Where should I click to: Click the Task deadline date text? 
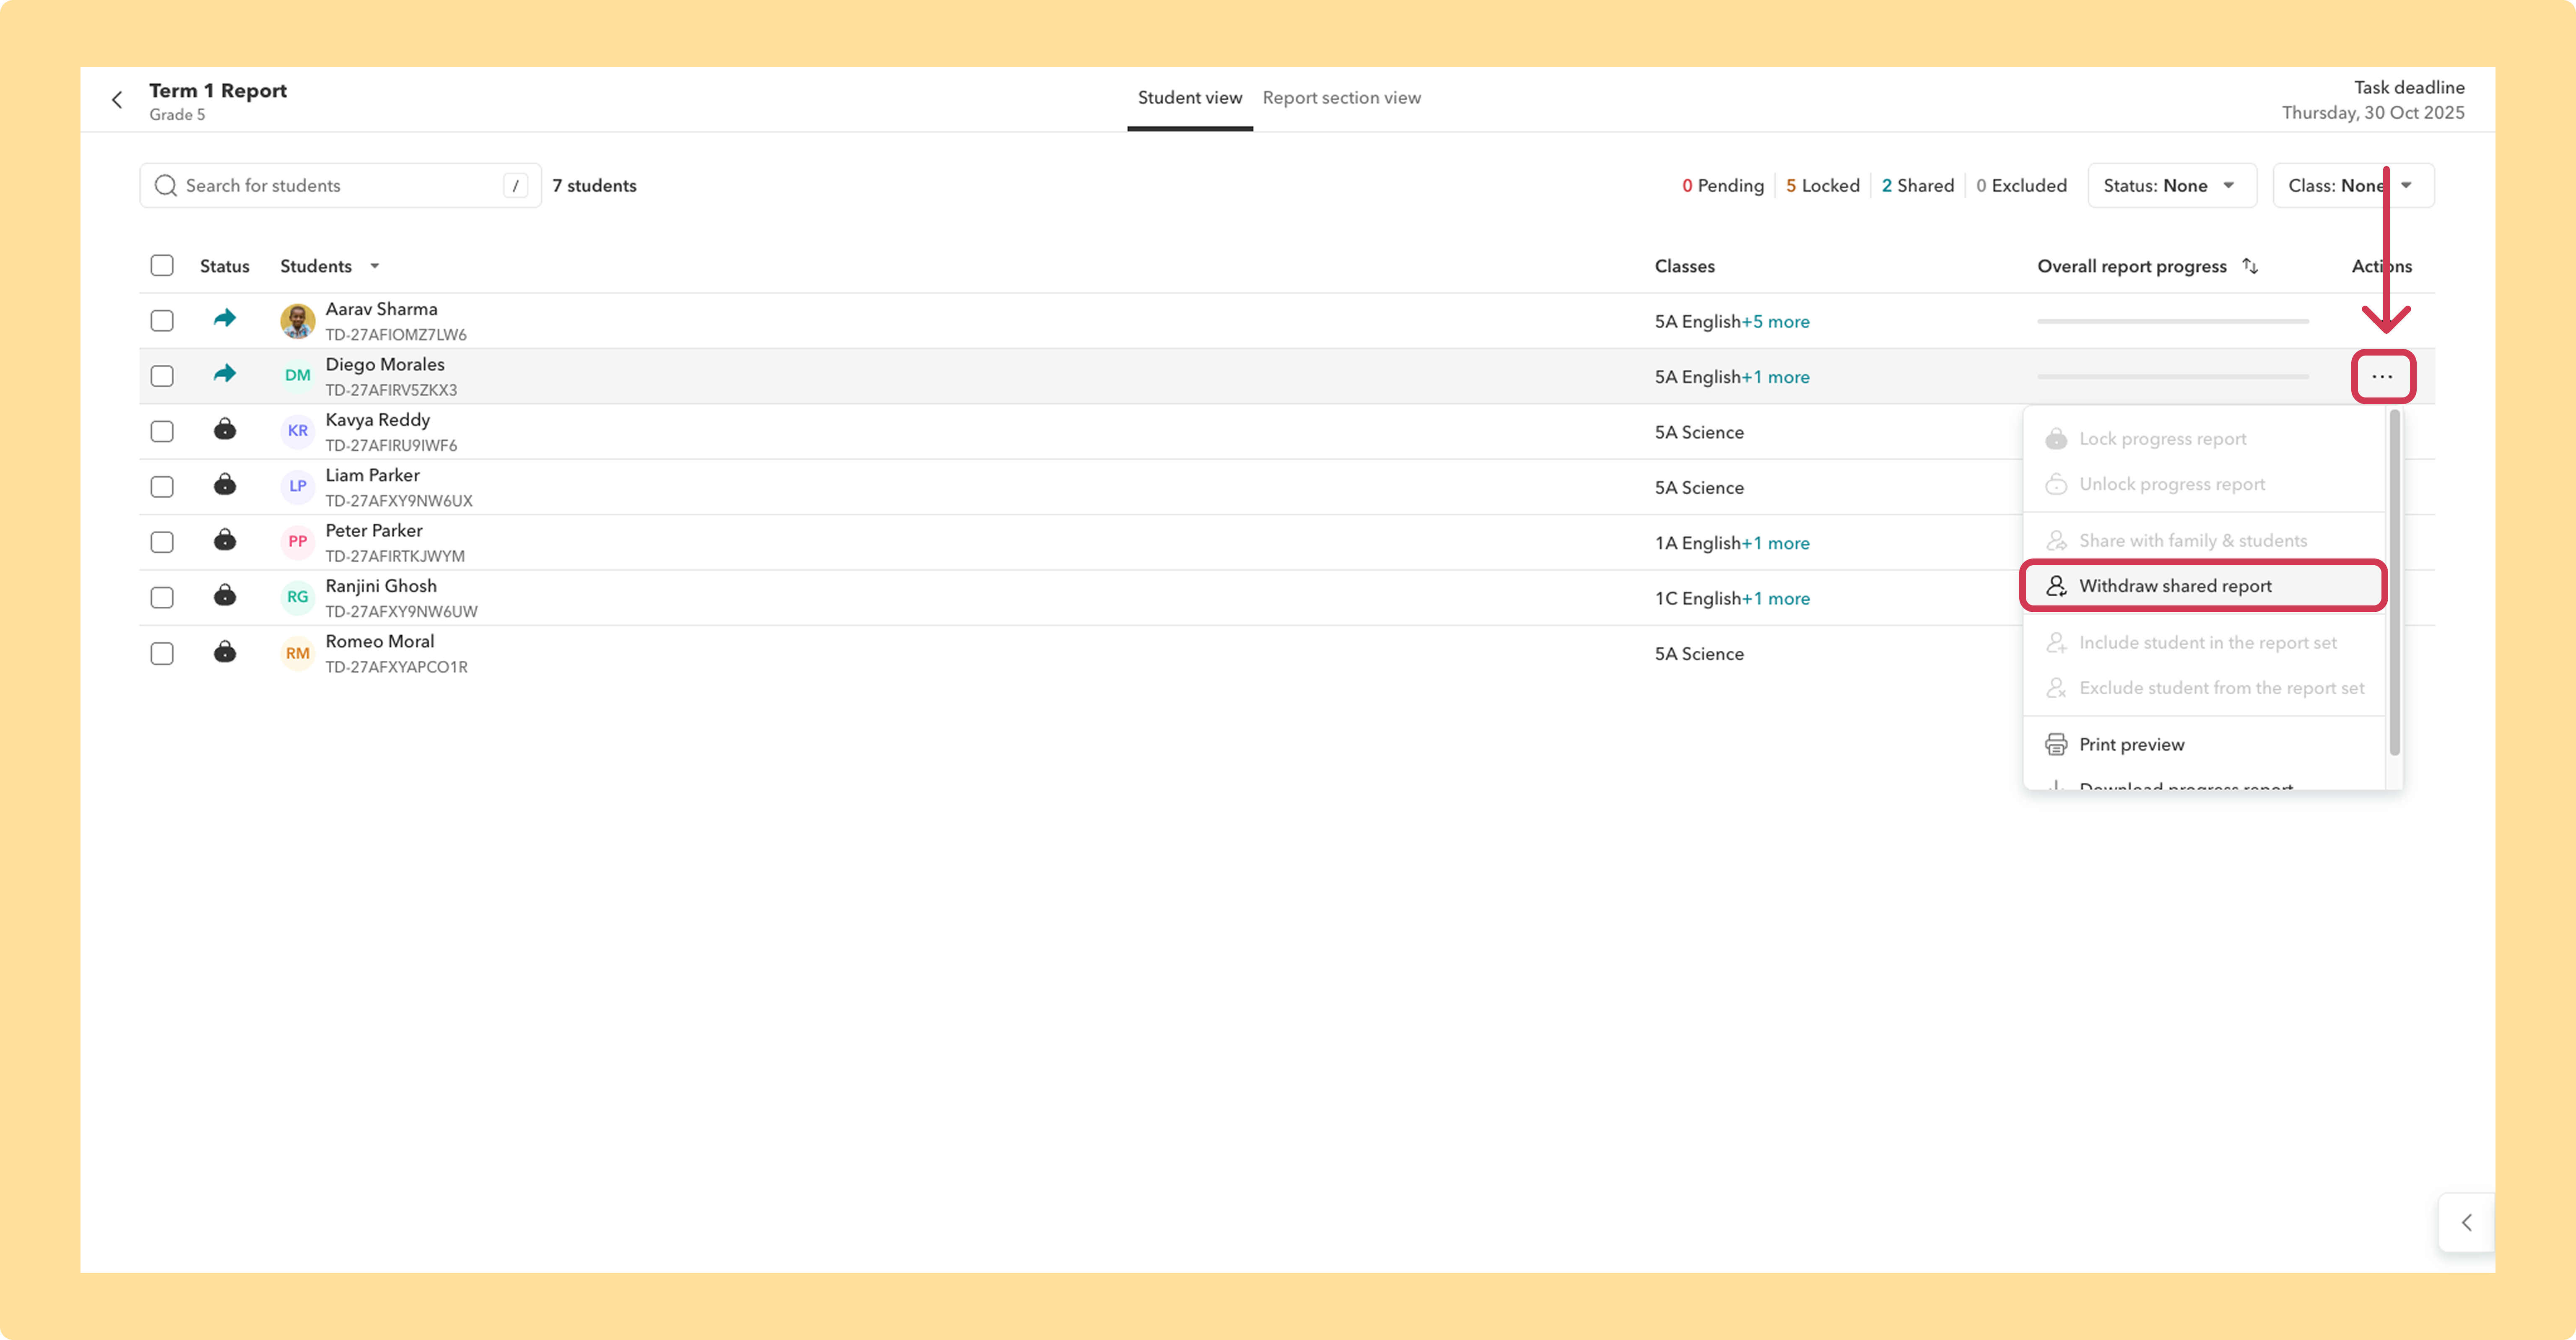(2373, 113)
